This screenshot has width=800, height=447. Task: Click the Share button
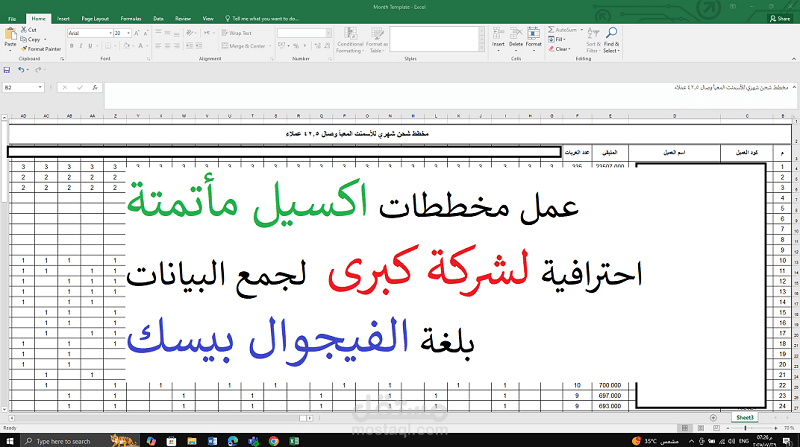tap(780, 18)
